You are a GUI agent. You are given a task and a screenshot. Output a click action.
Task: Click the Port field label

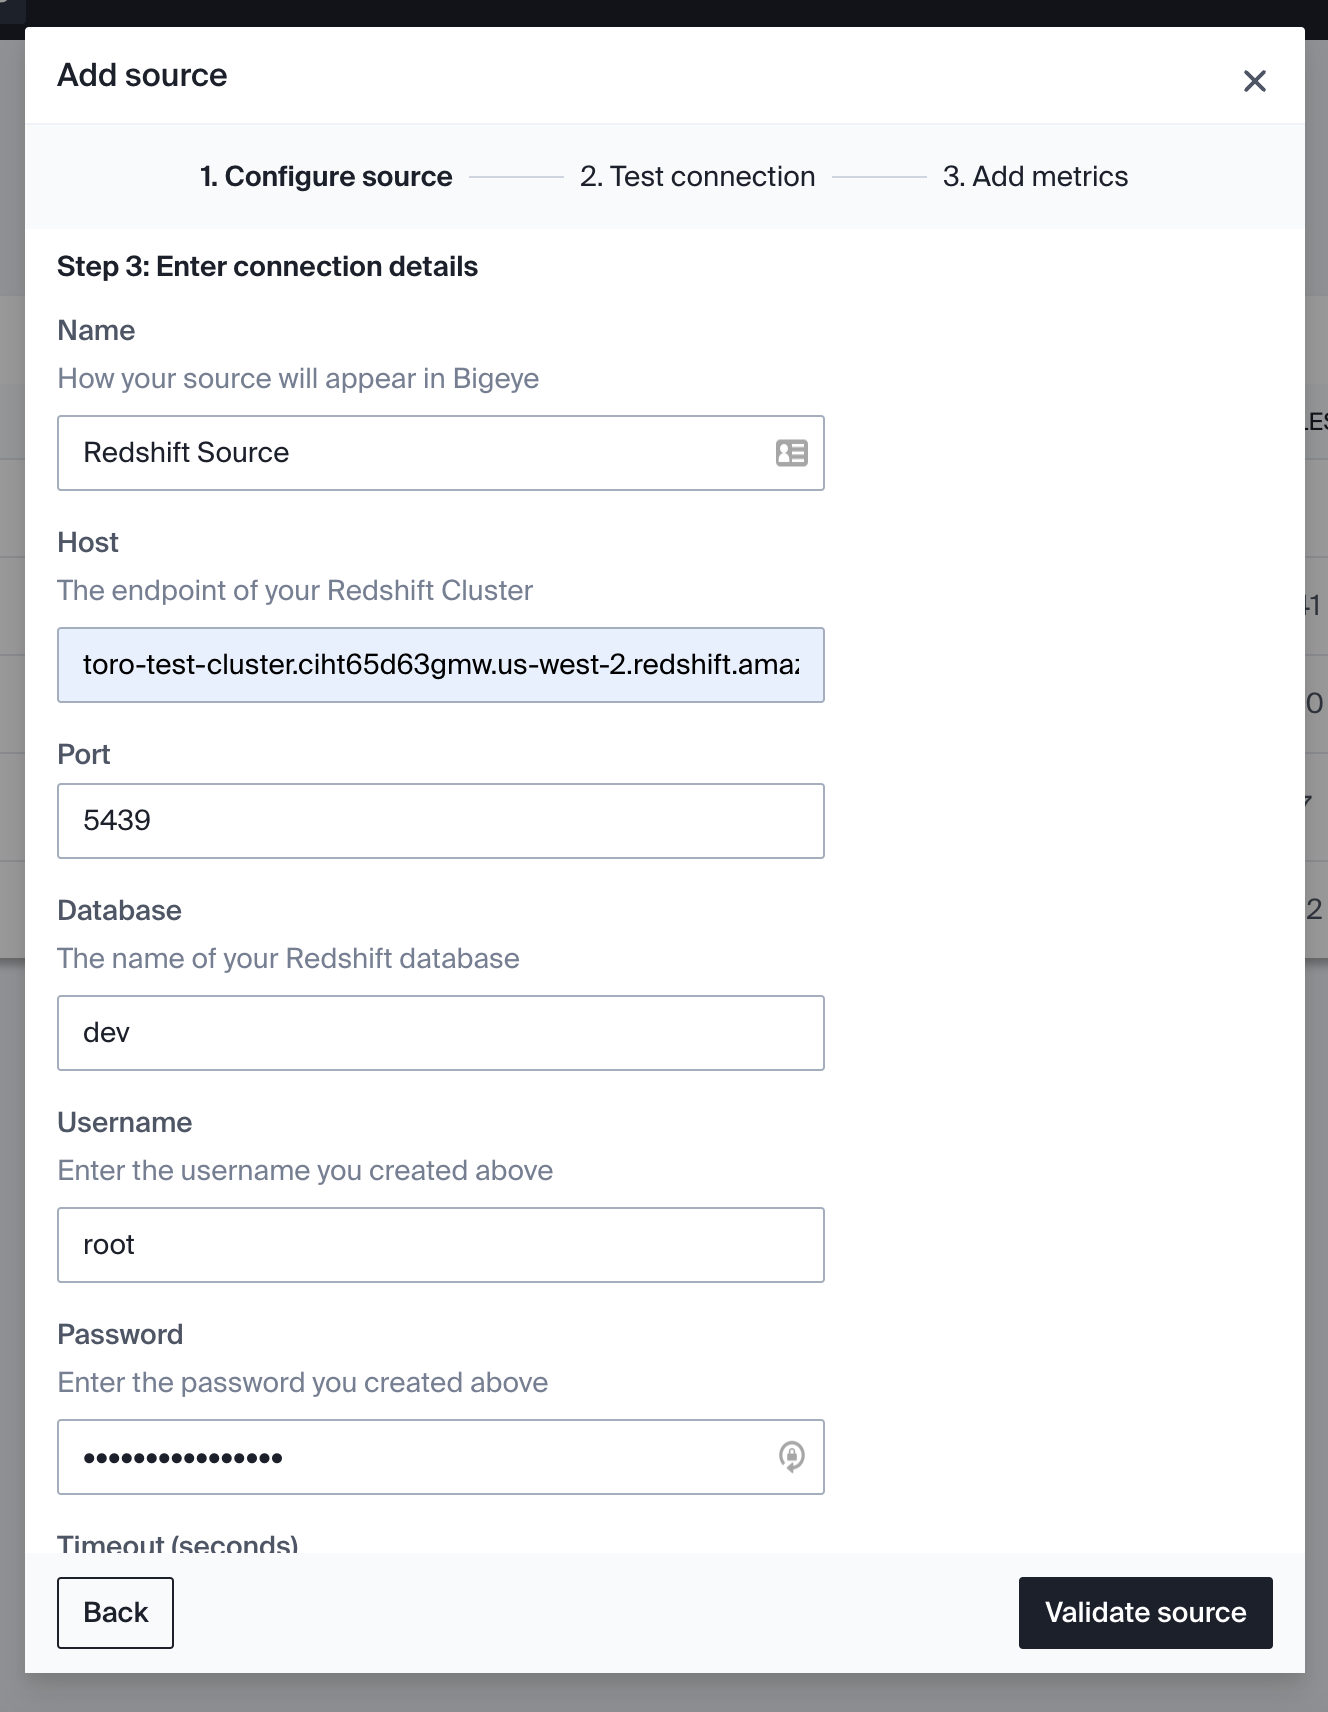click(84, 755)
